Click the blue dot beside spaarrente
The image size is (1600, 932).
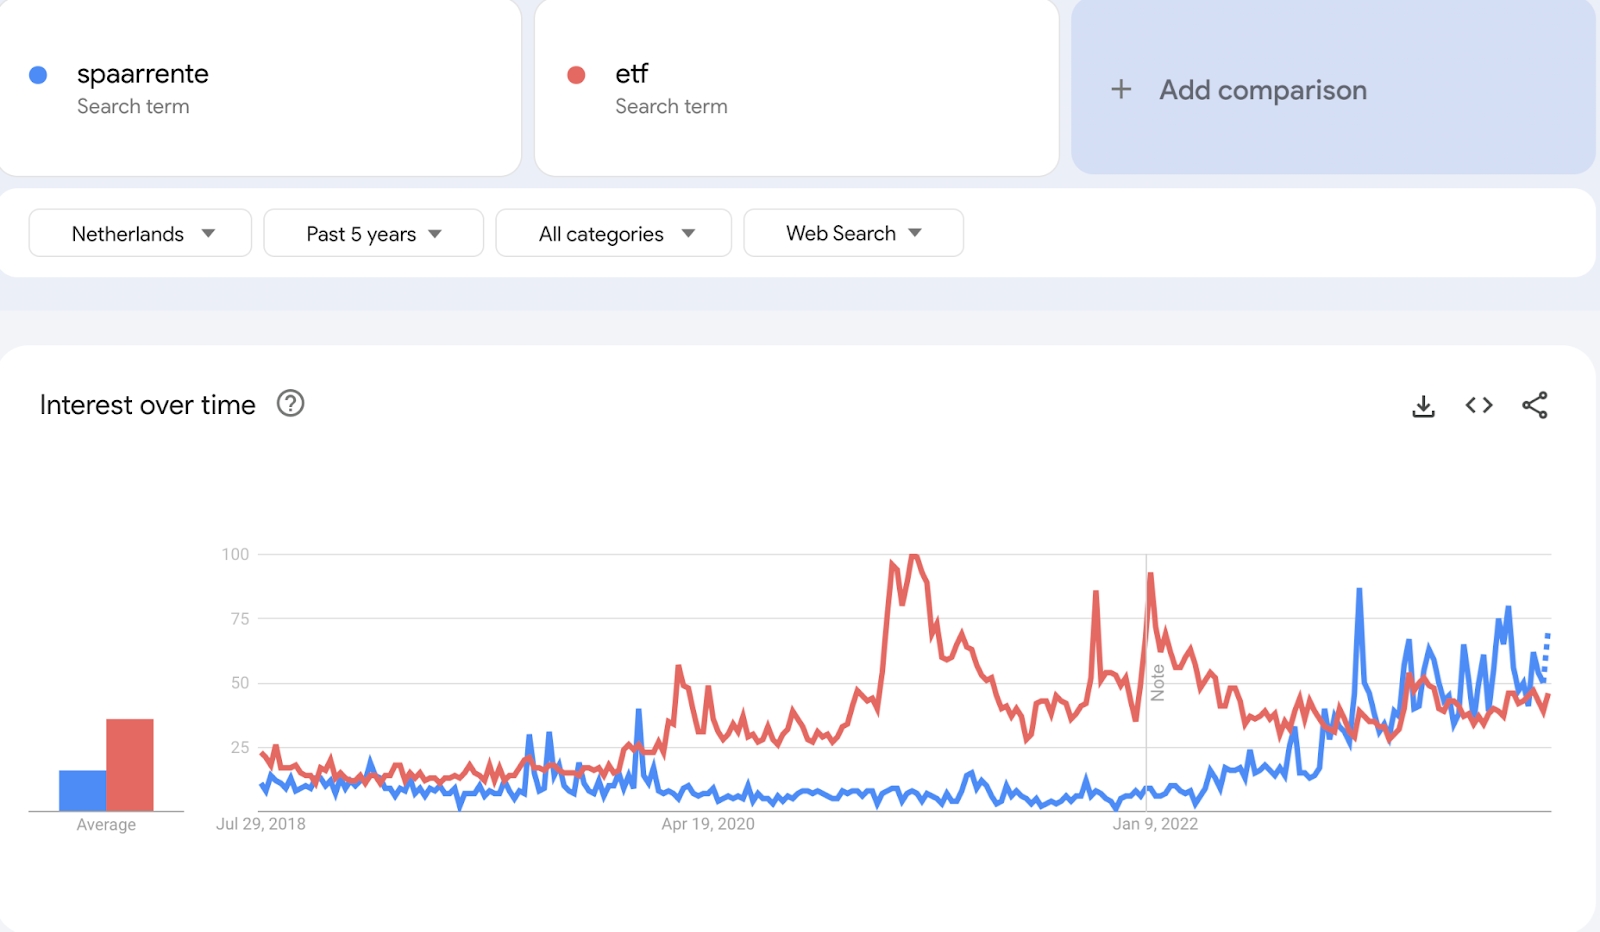[x=38, y=75]
